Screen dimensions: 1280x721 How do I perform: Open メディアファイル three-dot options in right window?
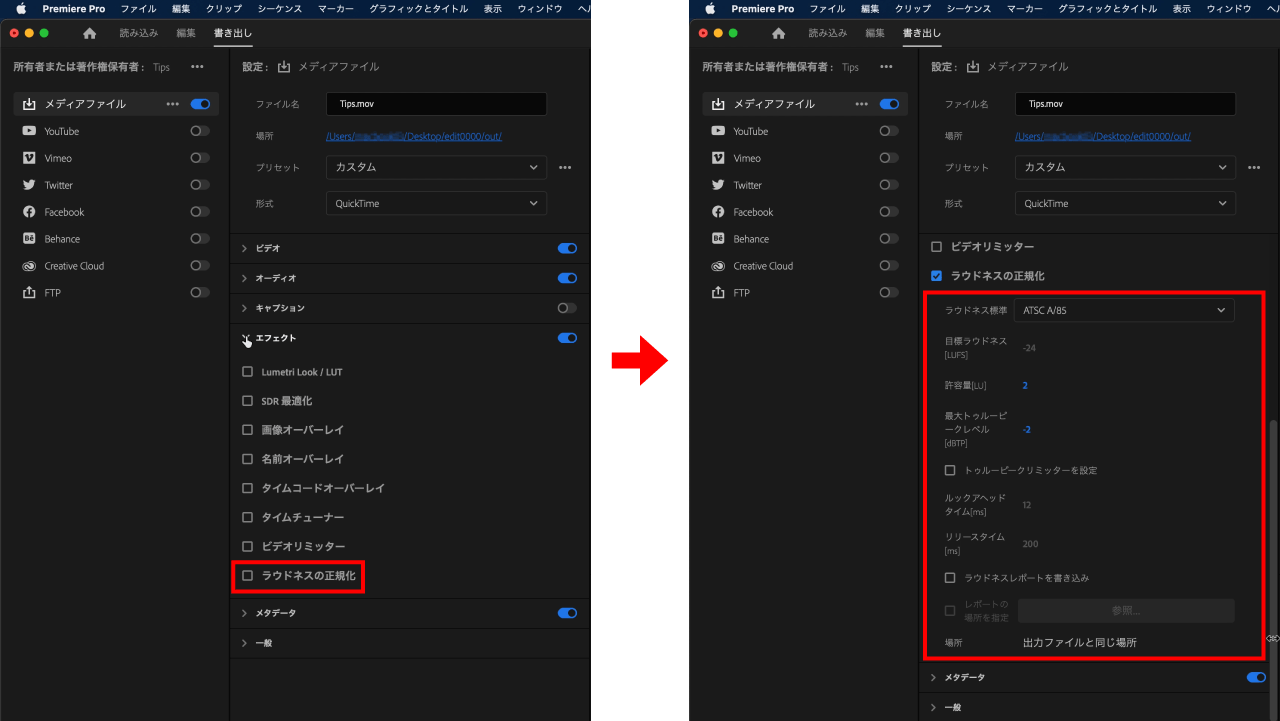(x=862, y=104)
